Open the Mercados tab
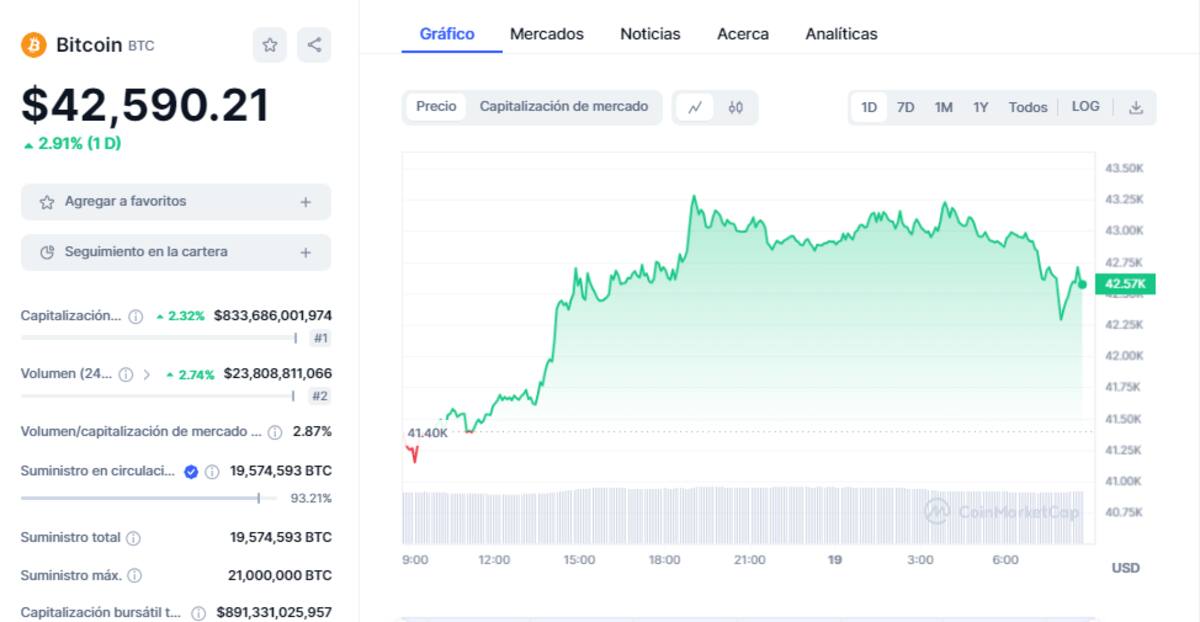This screenshot has width=1200, height=622. pos(546,34)
